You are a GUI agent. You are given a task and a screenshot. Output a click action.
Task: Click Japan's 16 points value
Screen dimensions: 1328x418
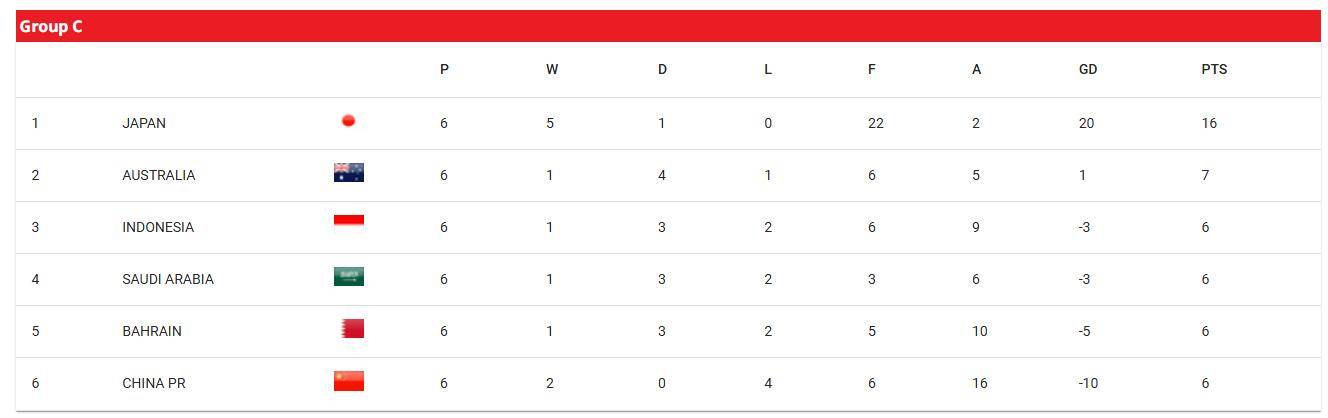tap(1209, 123)
